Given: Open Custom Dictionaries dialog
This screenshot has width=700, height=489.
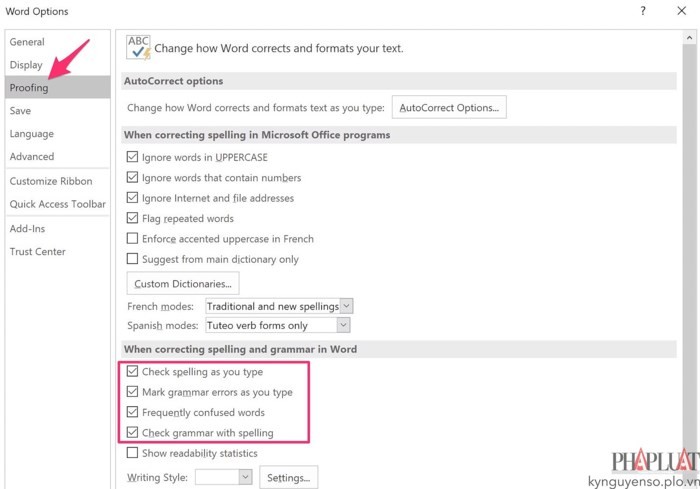Looking at the screenshot, I should pyautogui.click(x=183, y=284).
